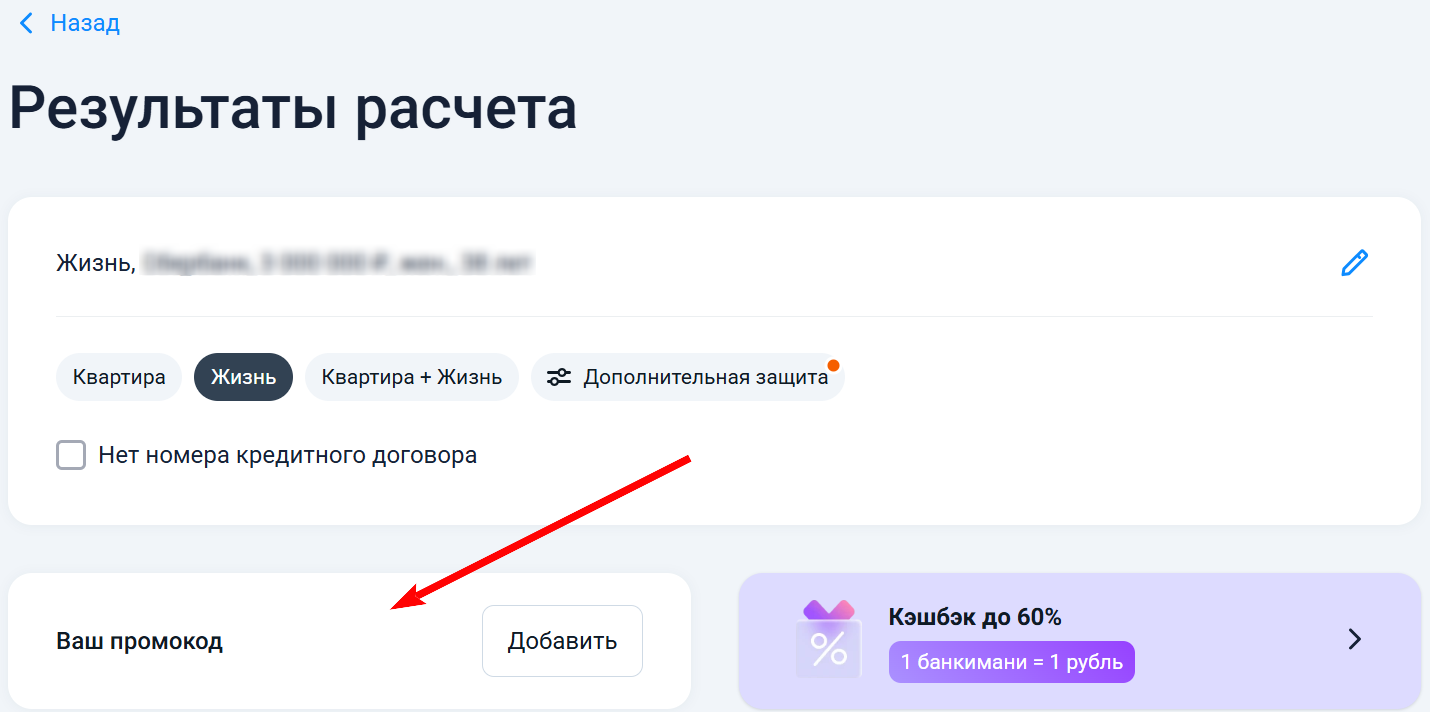This screenshot has height=712, width=1430.
Task: Click the Добавить button
Action: pos(561,640)
